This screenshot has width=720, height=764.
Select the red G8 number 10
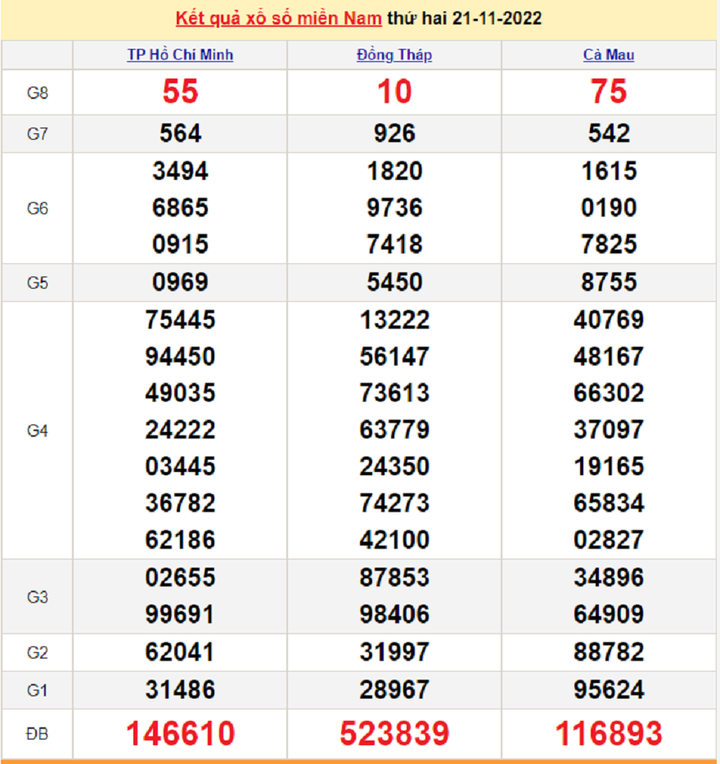click(394, 92)
